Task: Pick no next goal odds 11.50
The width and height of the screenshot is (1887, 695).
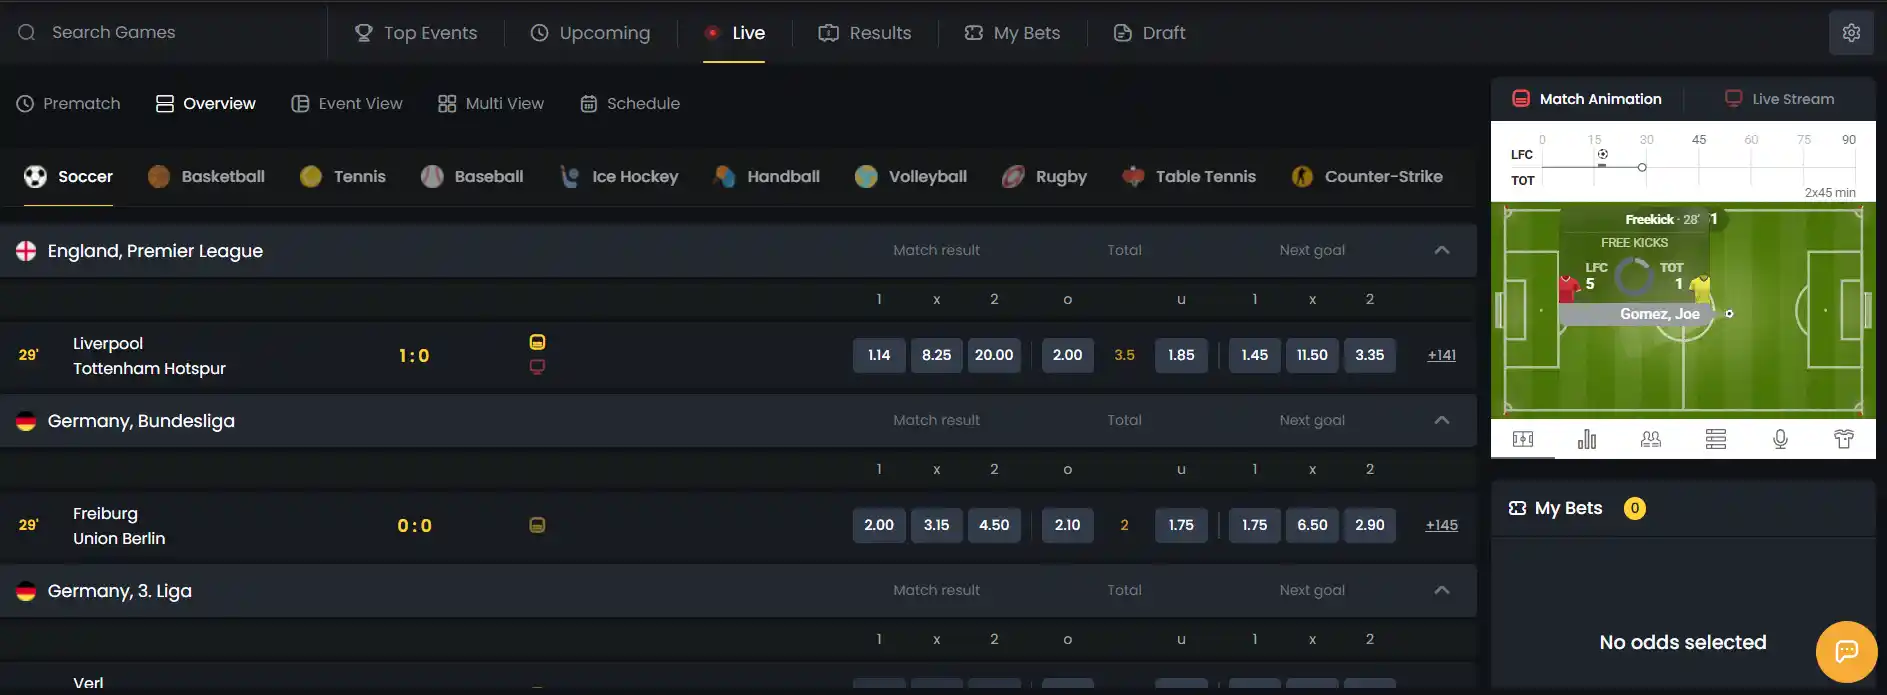Action: [x=1312, y=355]
